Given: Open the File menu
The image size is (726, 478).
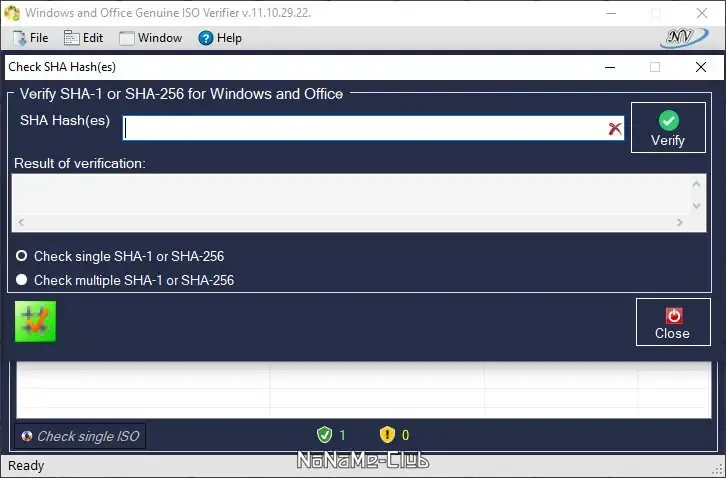Looking at the screenshot, I should click(x=31, y=38).
